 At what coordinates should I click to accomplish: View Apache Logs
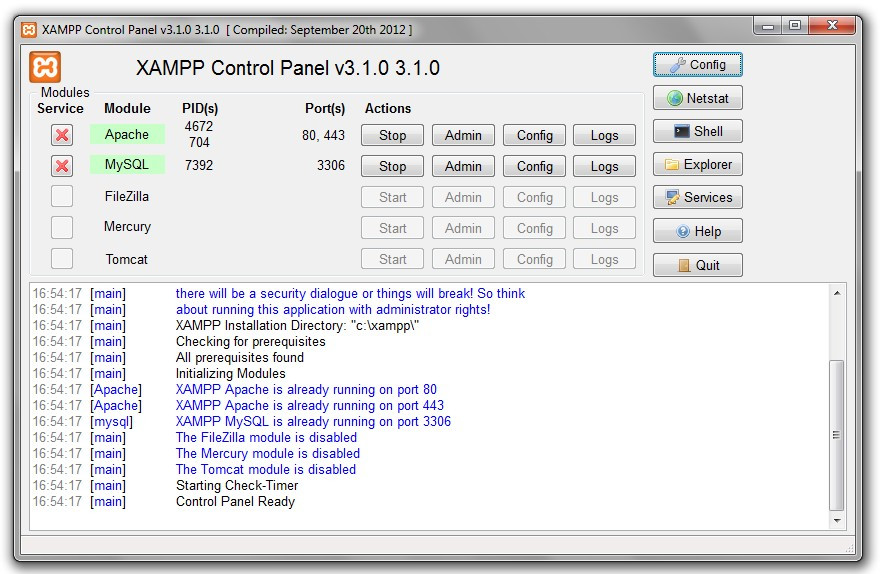tap(605, 135)
